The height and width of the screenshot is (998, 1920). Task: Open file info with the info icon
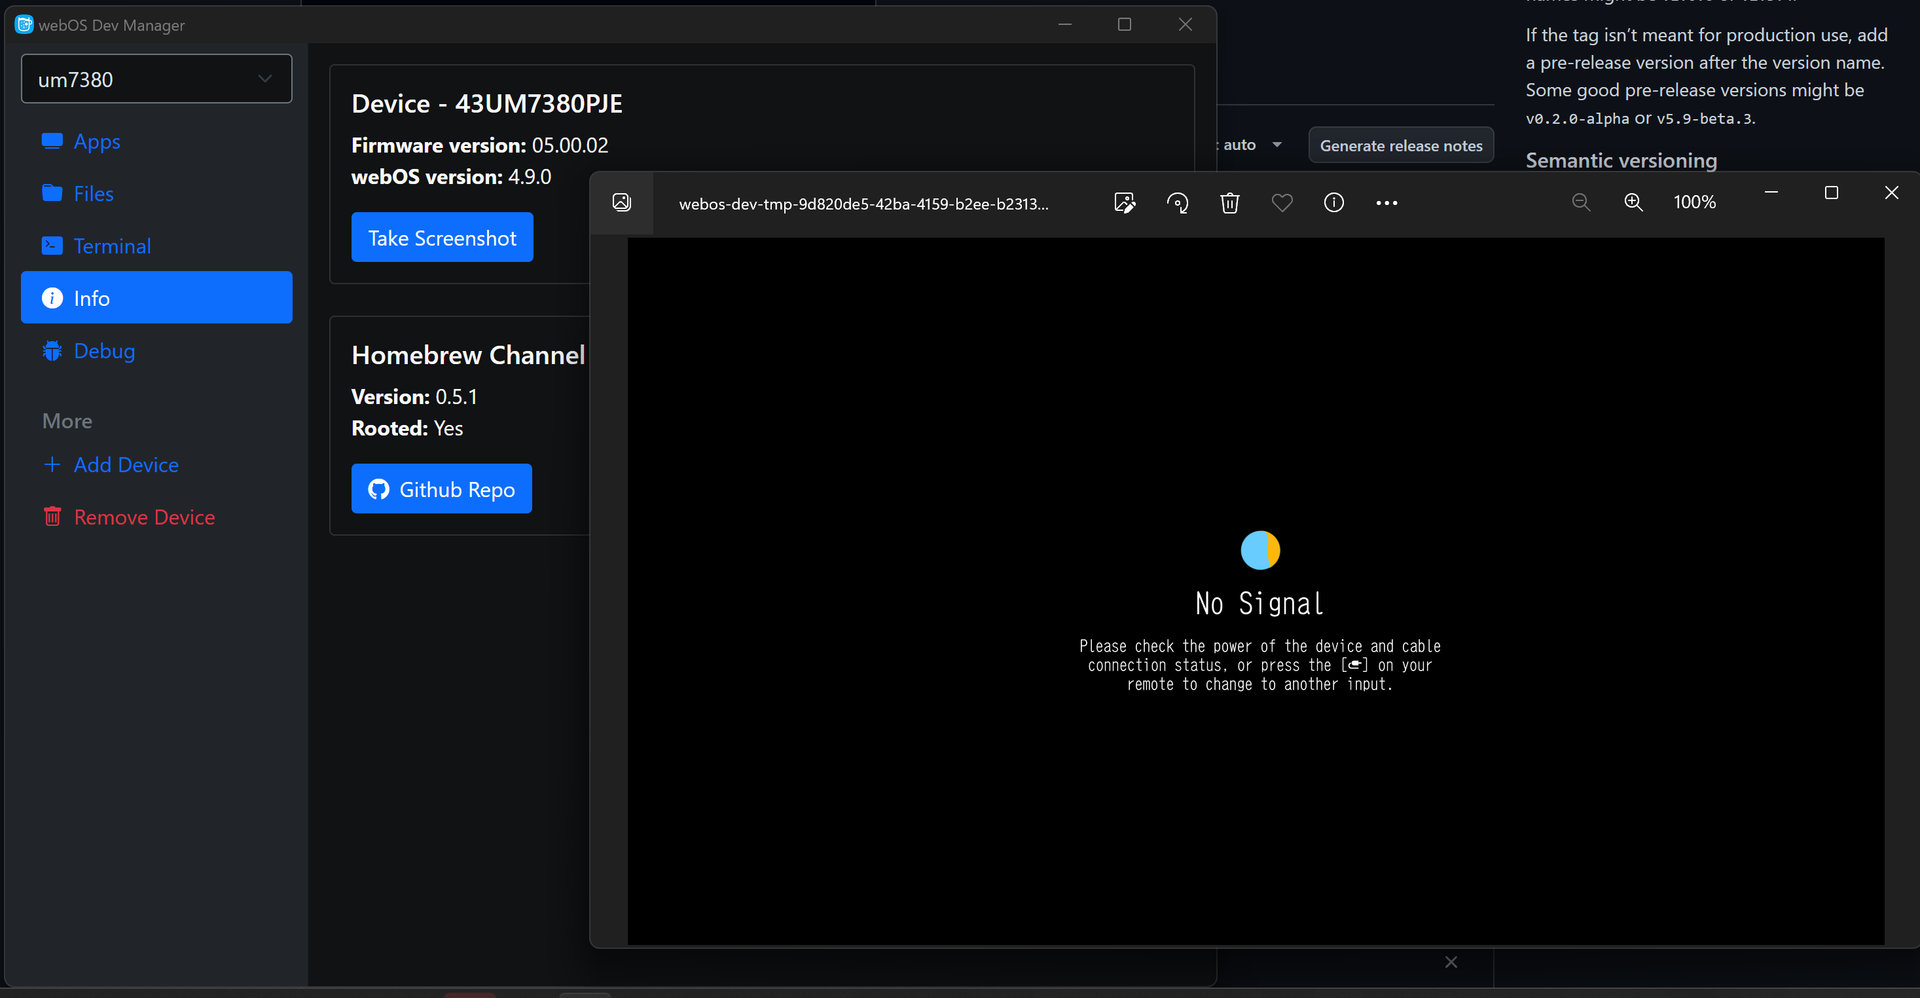1334,203
